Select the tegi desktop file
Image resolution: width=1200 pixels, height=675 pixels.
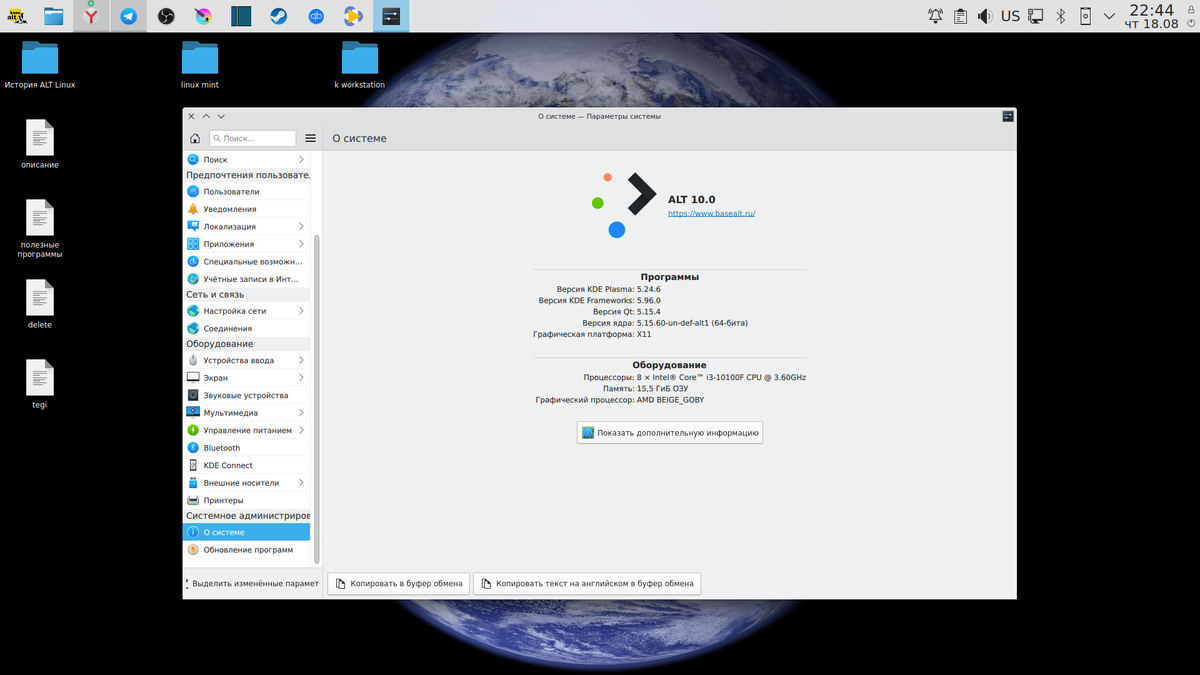[40, 385]
